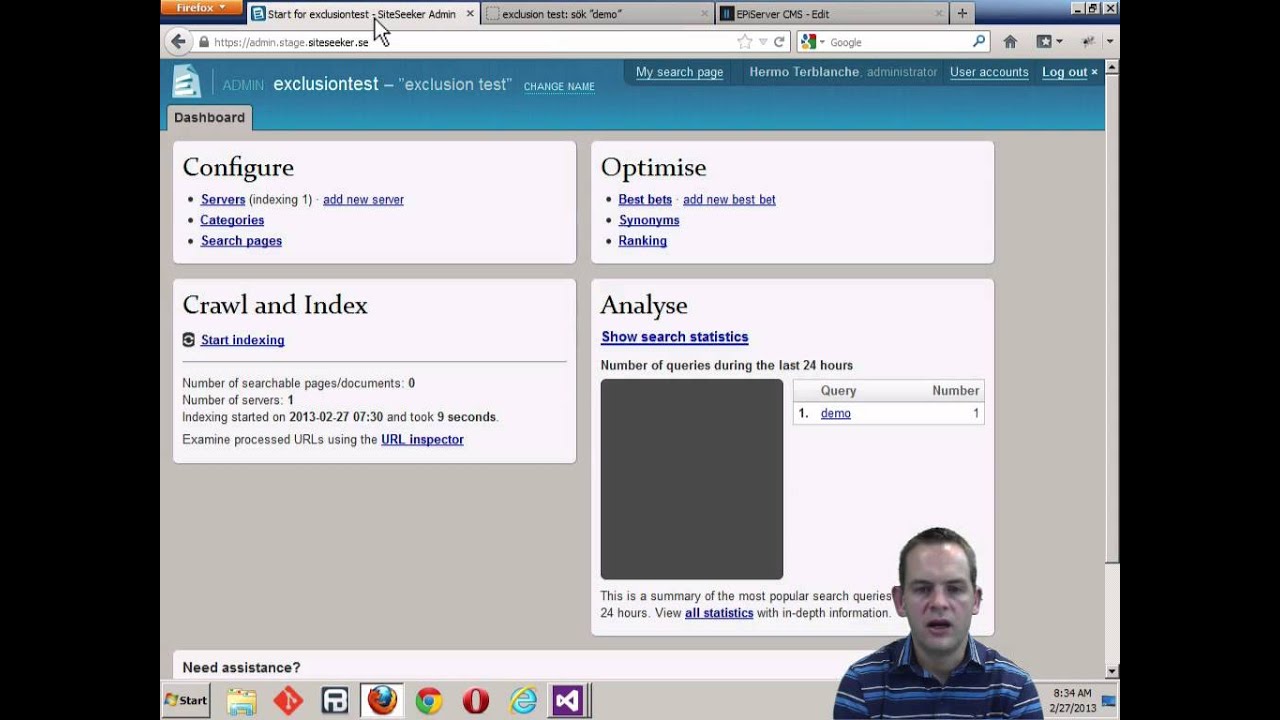Click the Number column header
The height and width of the screenshot is (720, 1280).
pyautogui.click(x=955, y=391)
